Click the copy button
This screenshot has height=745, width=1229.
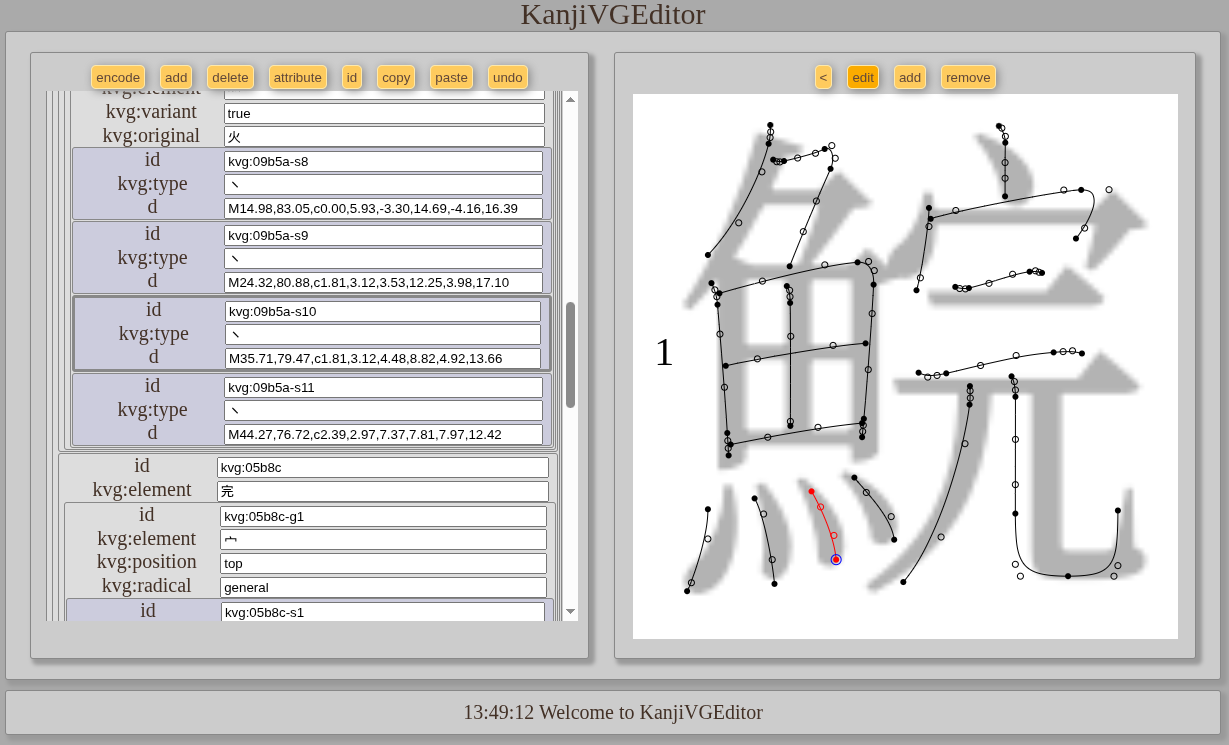396,77
